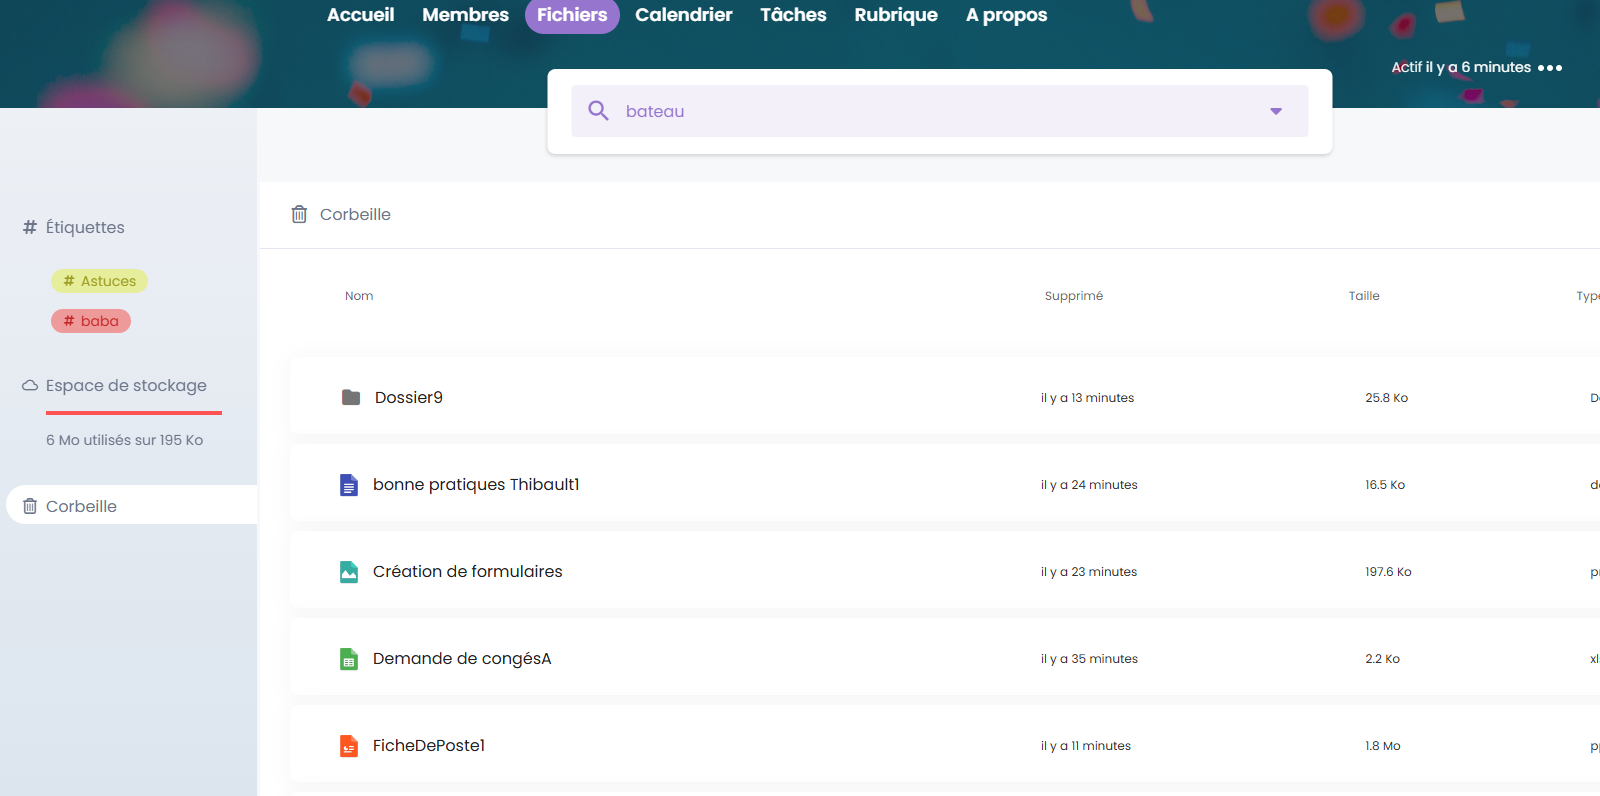1600x796 pixels.
Task: Click the cloud icon beside Espace de stockage
Action: point(30,386)
